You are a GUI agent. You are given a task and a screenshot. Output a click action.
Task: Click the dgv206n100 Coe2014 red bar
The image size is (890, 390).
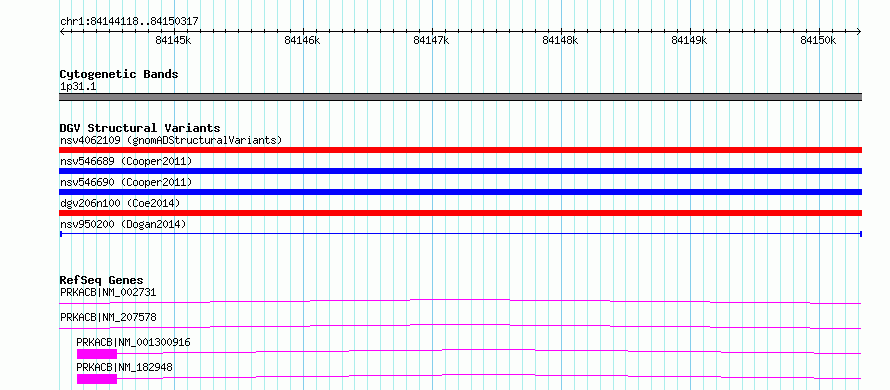tap(460, 213)
